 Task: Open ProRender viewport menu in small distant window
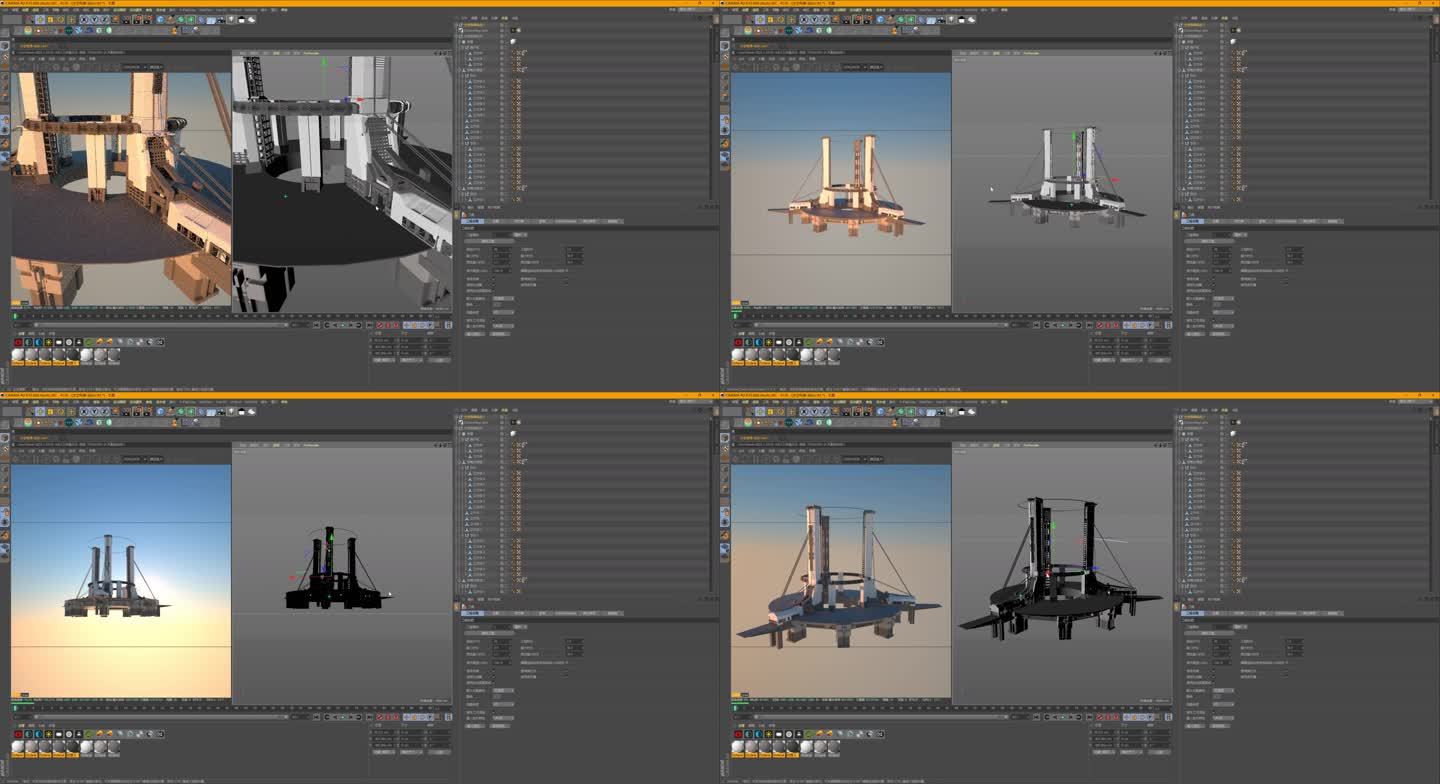click(x=1031, y=53)
